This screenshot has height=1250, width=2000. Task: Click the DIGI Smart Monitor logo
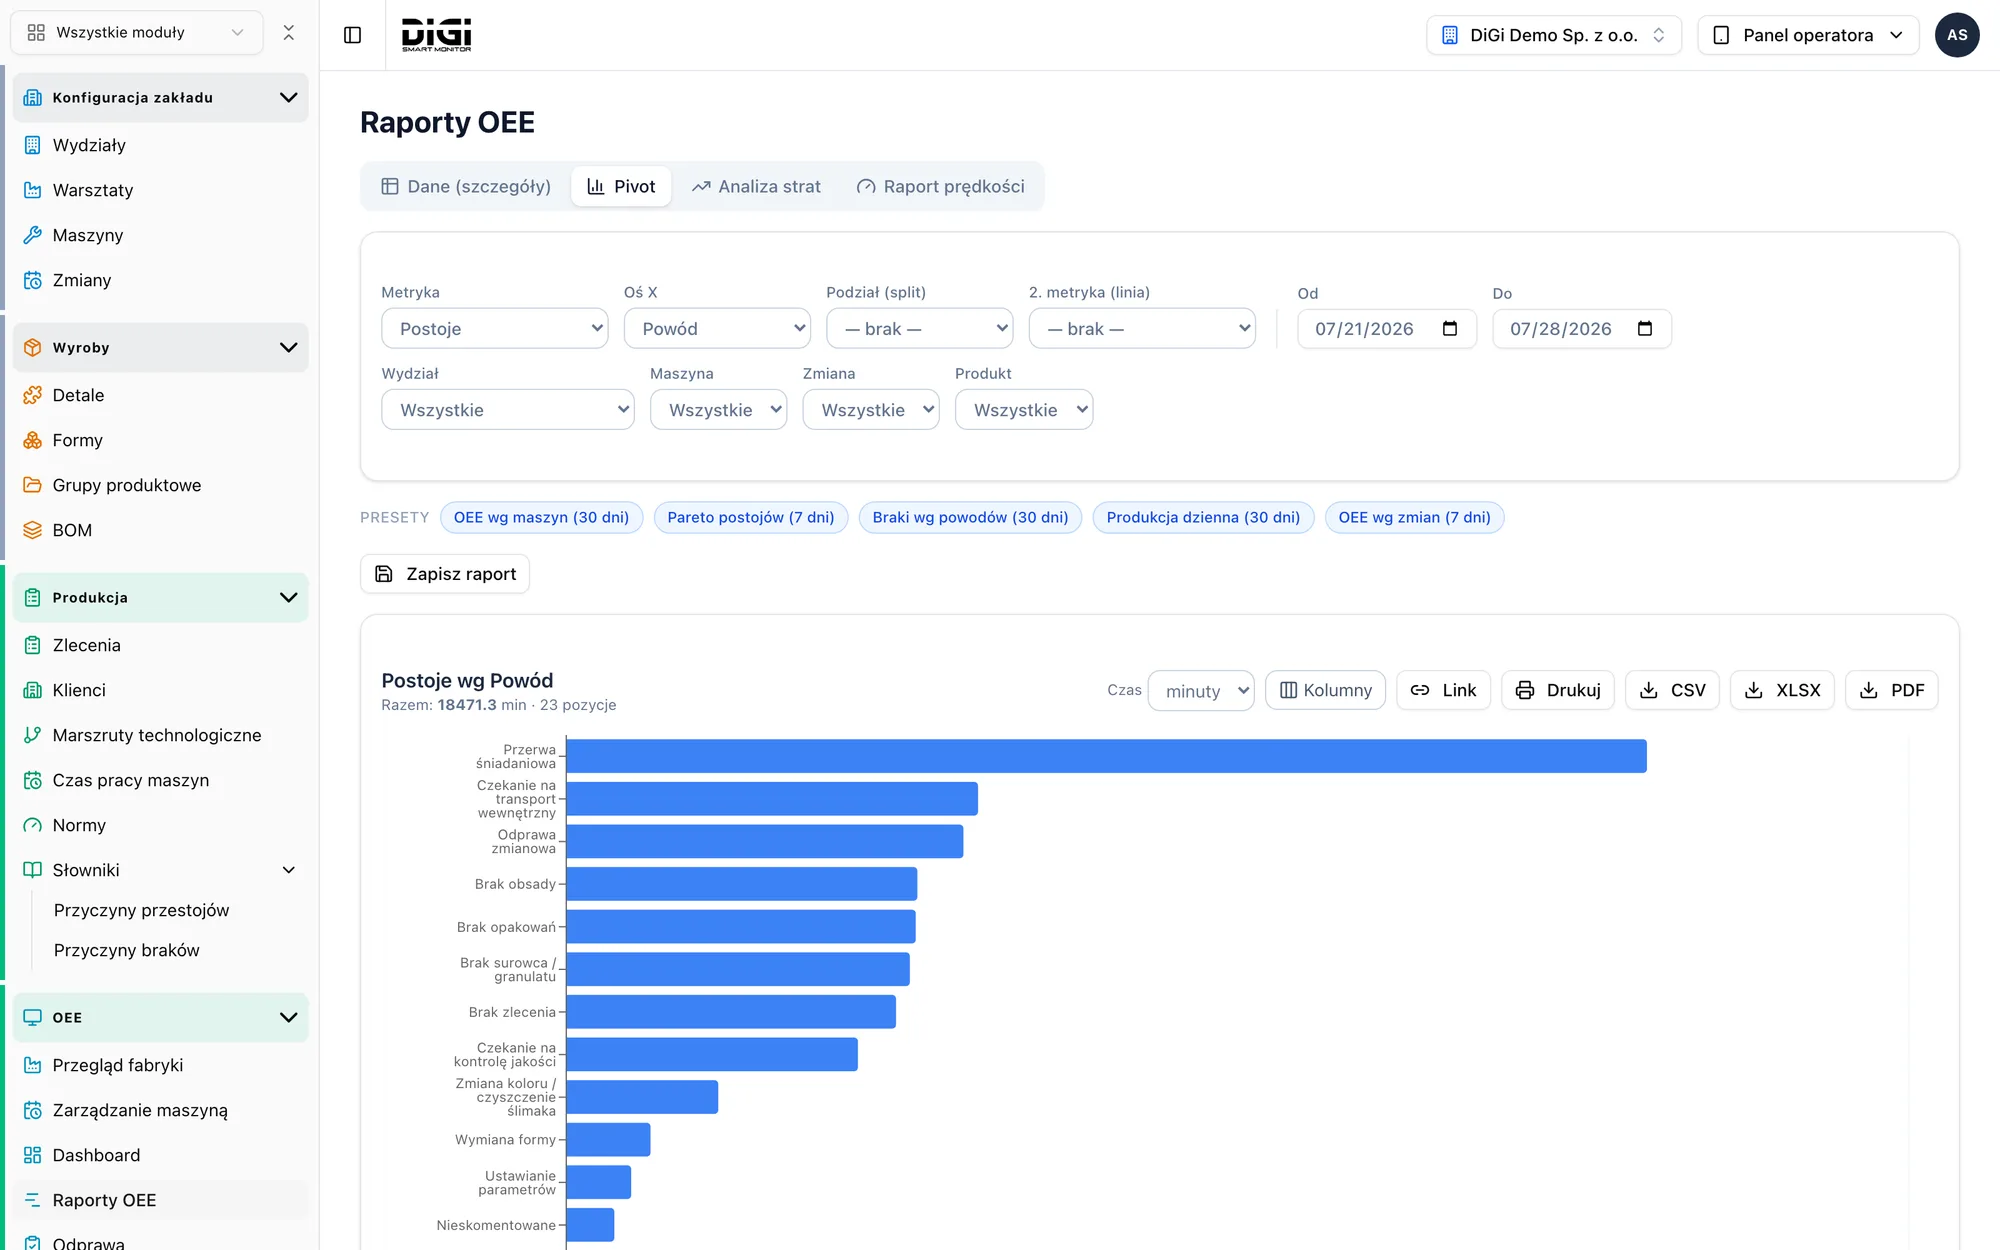pyautogui.click(x=436, y=35)
